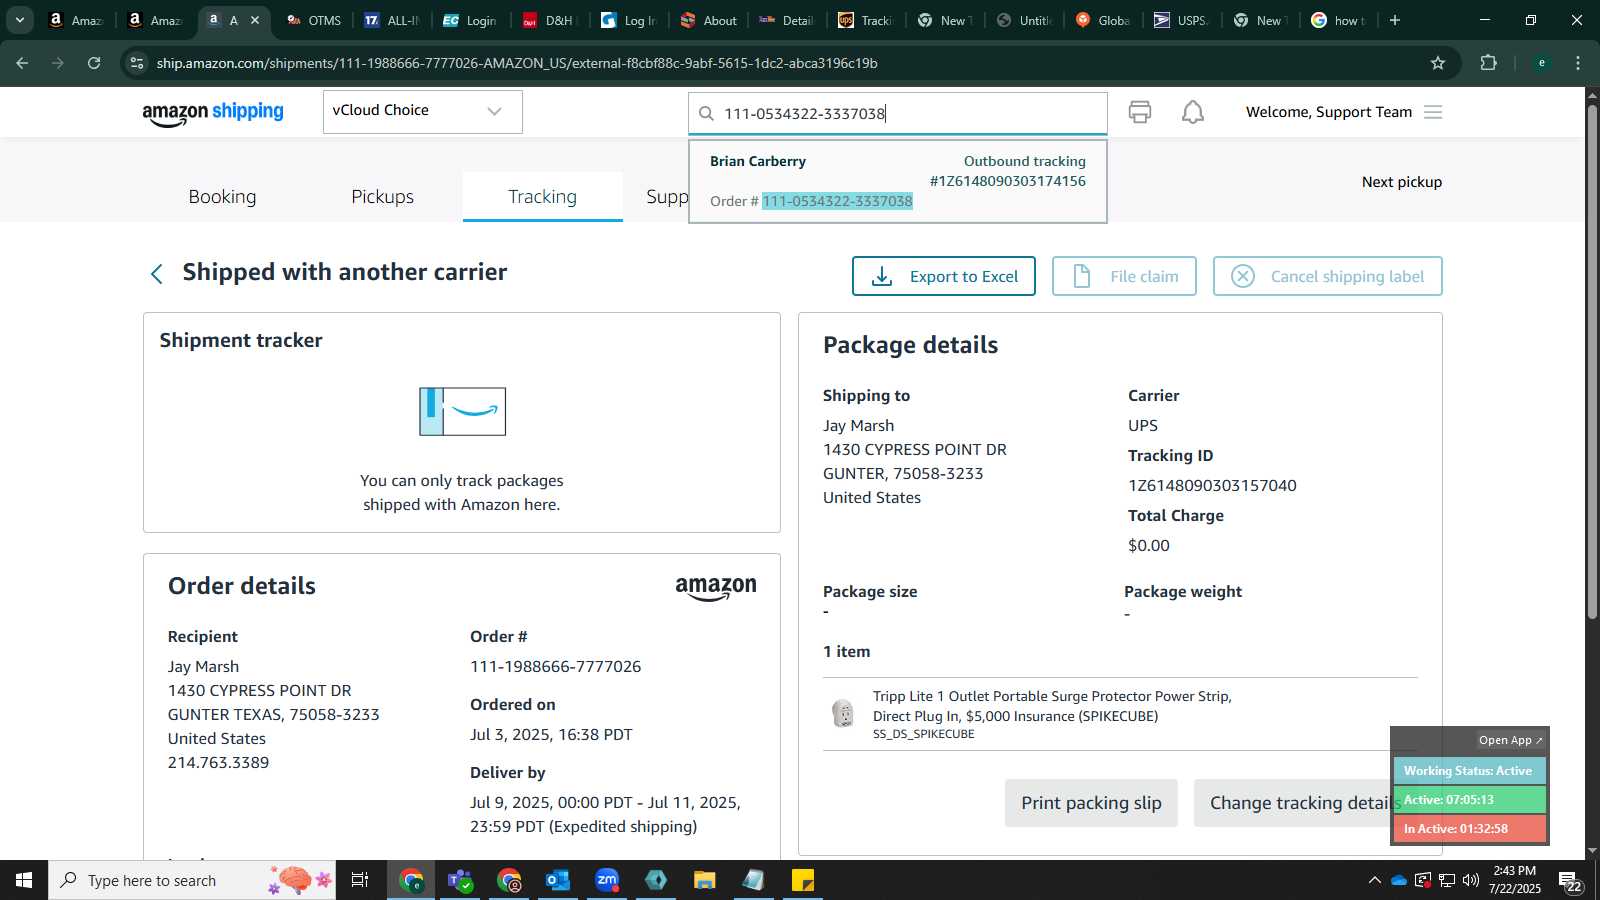Screen dimensions: 1600x900
Task: Open Microsoft Teams from taskbar
Action: 460,880
